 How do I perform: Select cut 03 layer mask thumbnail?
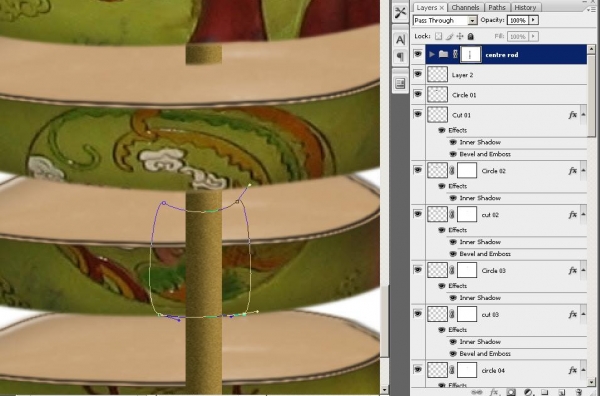click(x=467, y=314)
